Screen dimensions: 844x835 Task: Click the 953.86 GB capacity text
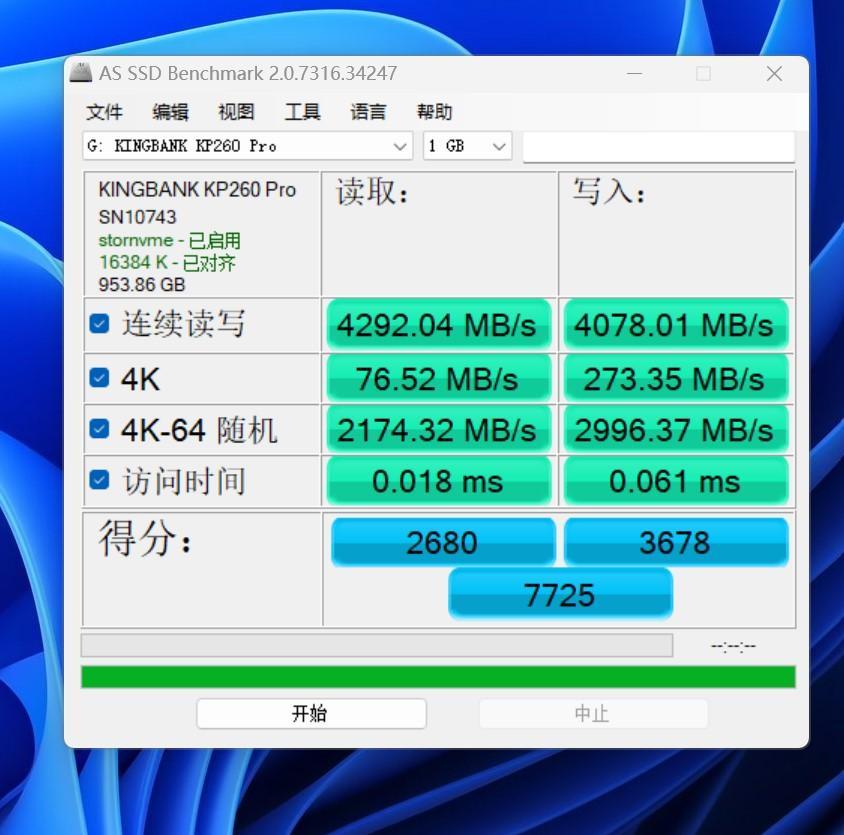(x=142, y=284)
